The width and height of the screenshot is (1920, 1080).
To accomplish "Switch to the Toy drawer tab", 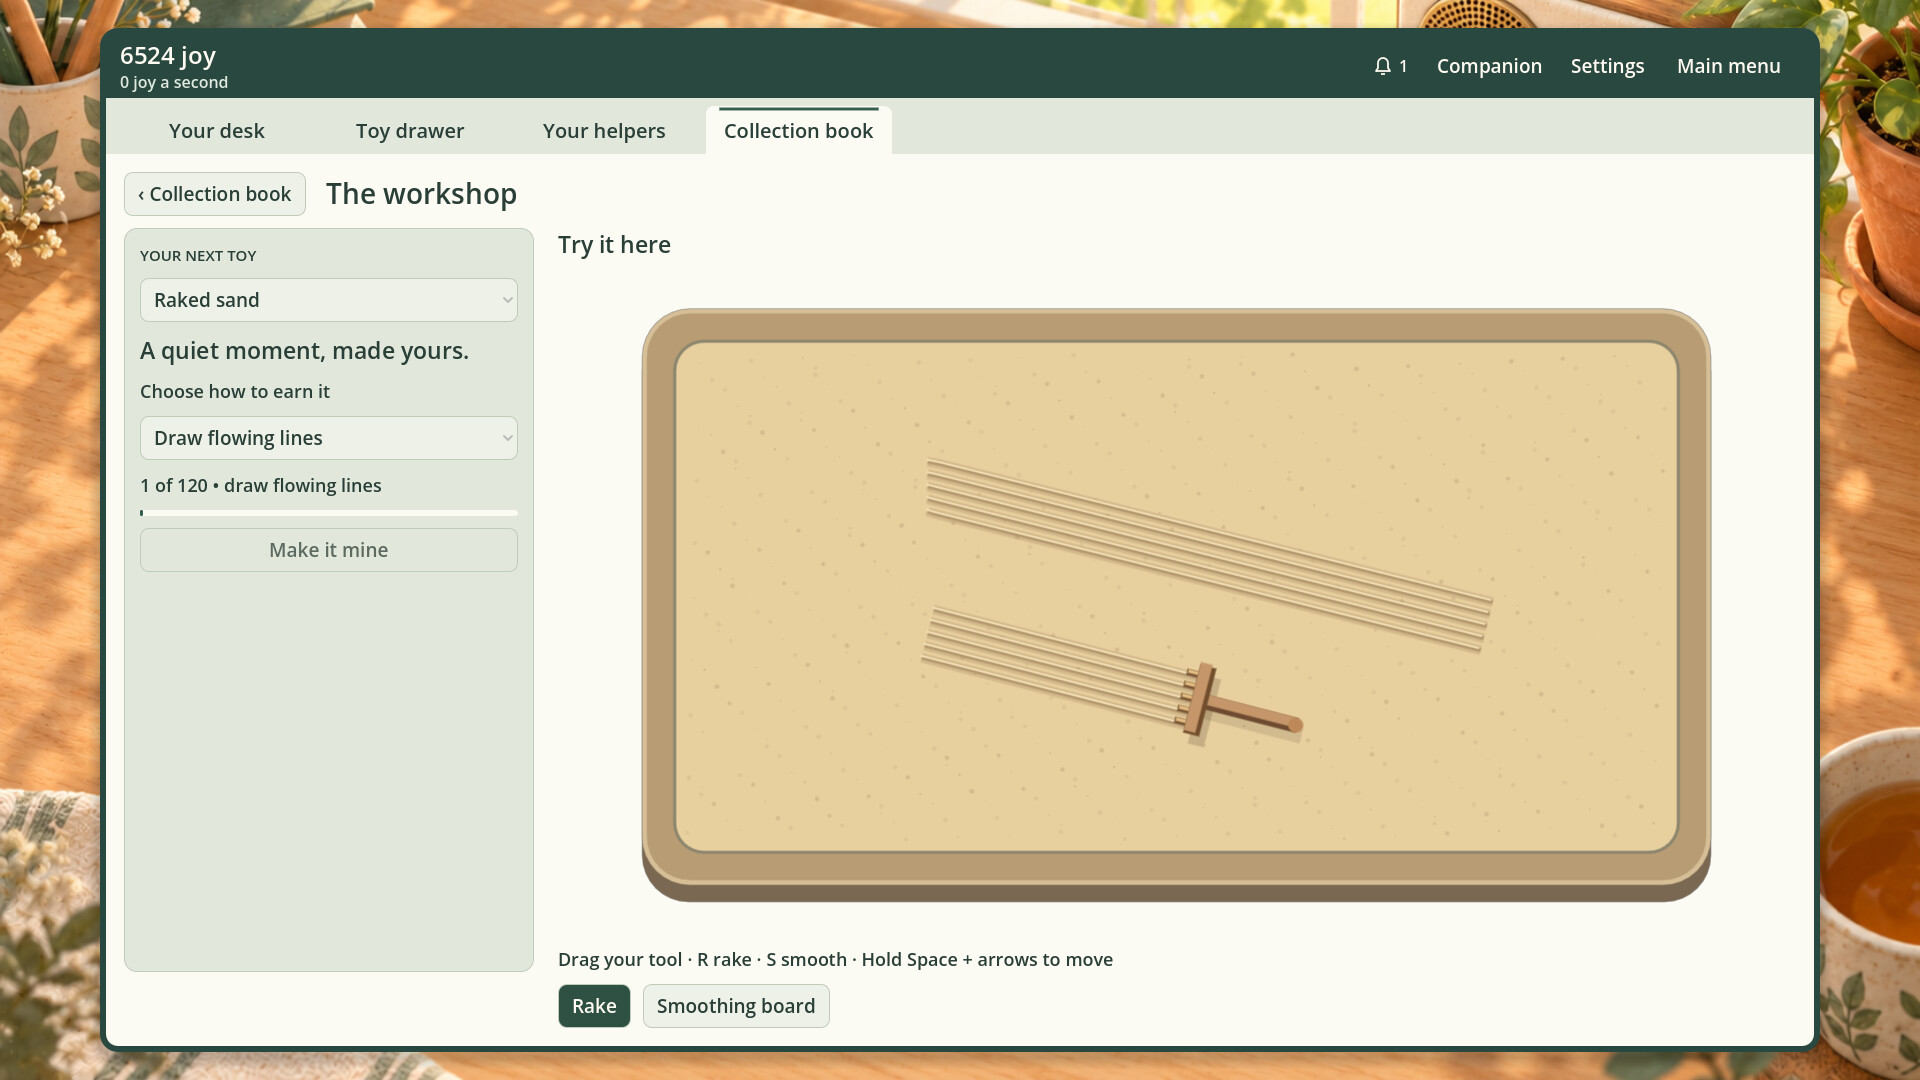I will [x=410, y=131].
